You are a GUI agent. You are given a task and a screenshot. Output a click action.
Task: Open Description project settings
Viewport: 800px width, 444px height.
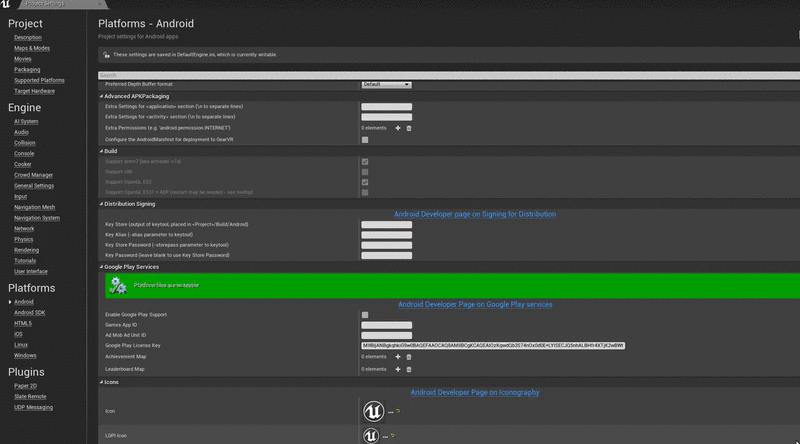(x=28, y=37)
